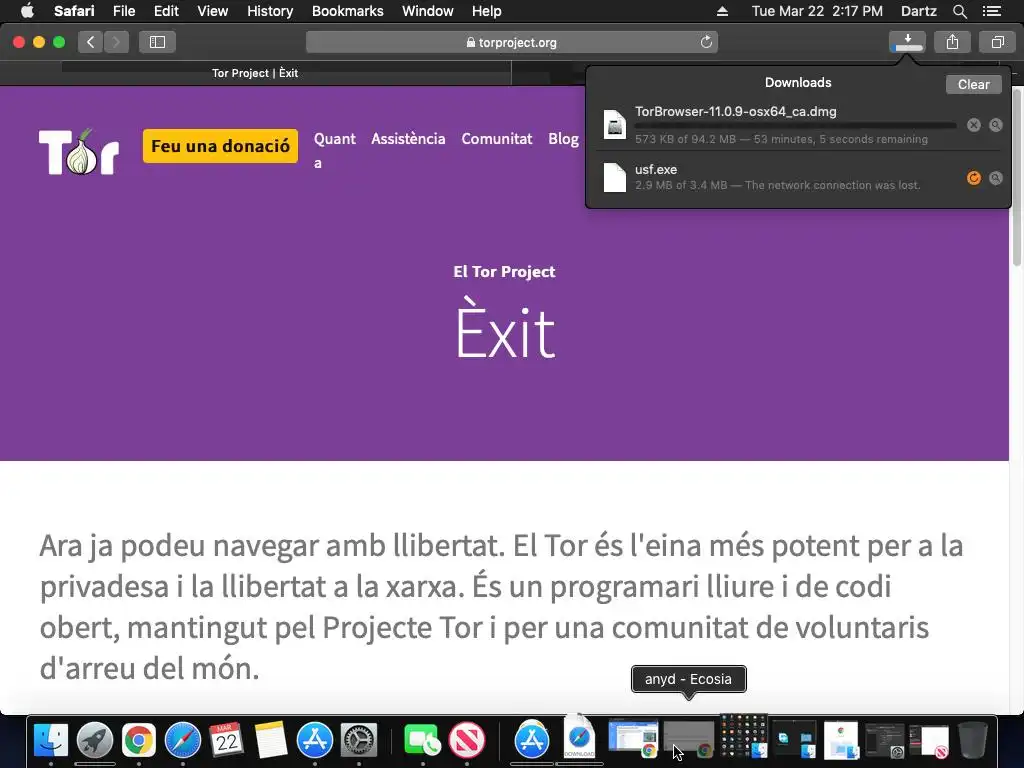Image resolution: width=1024 pixels, height=768 pixels.
Task: Resume the usf.exe download
Action: [974, 178]
